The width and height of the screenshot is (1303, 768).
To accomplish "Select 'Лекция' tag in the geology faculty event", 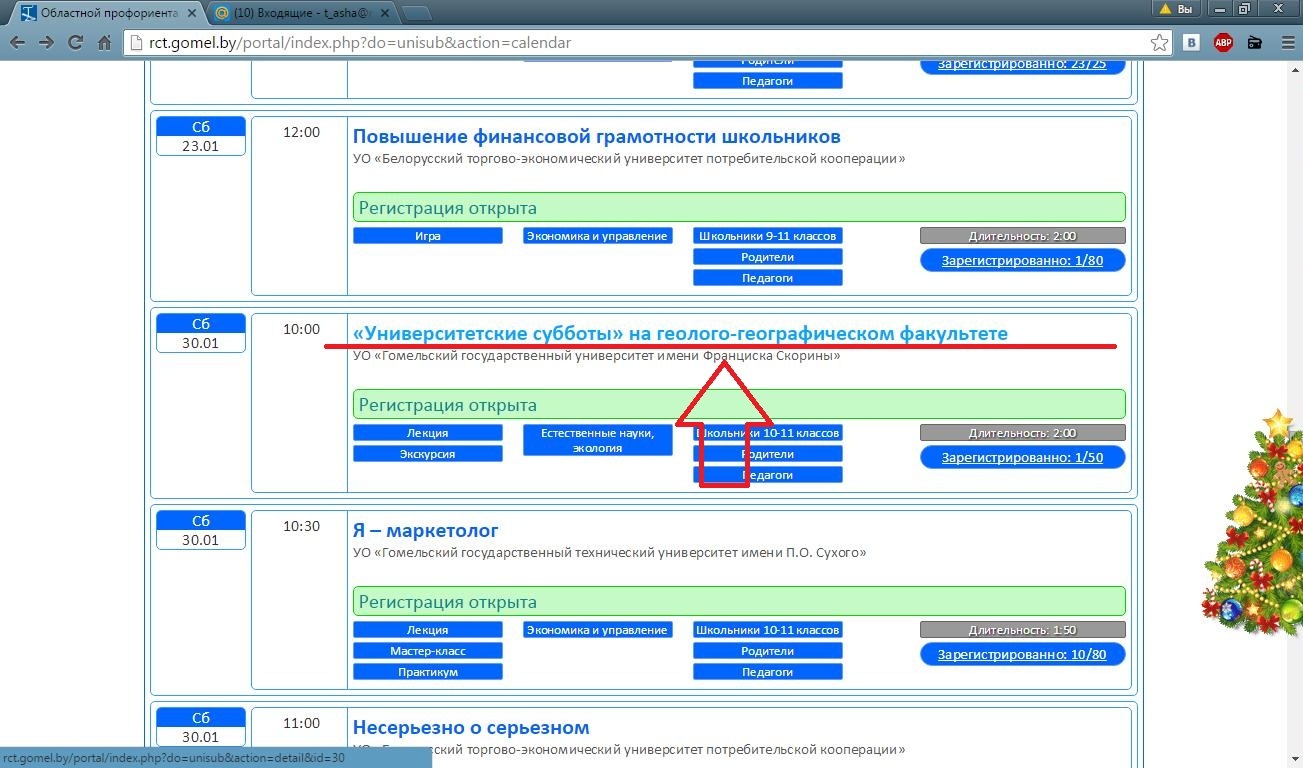I will [428, 433].
